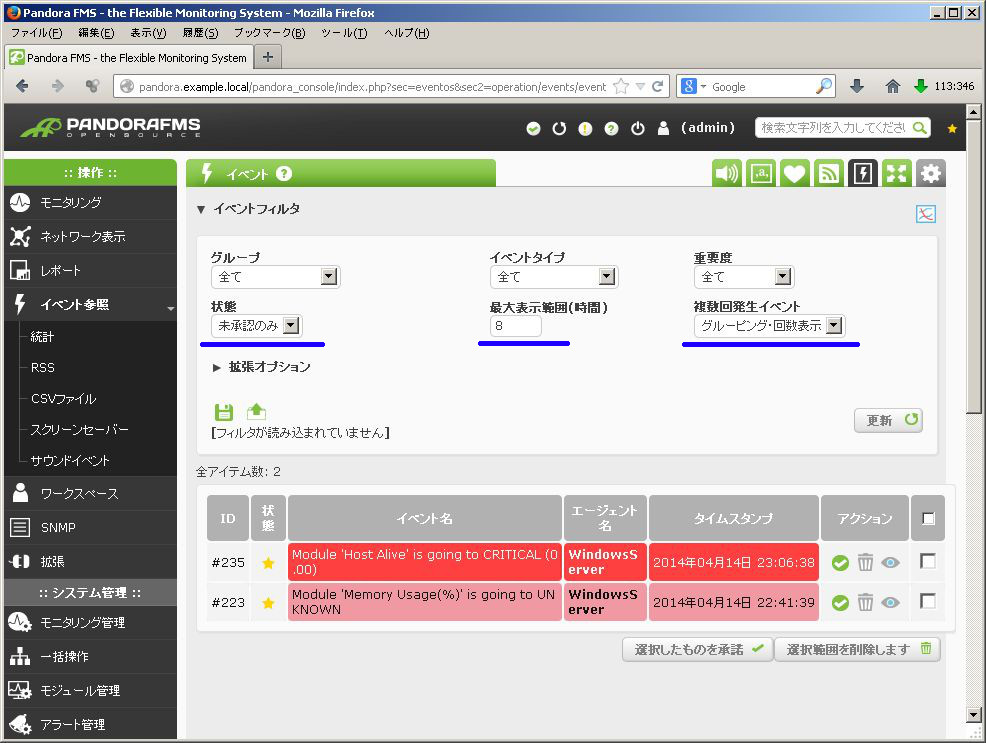Open the RSS feed icon in event toolbar
Viewport: 986px width, 743px height.
click(829, 173)
